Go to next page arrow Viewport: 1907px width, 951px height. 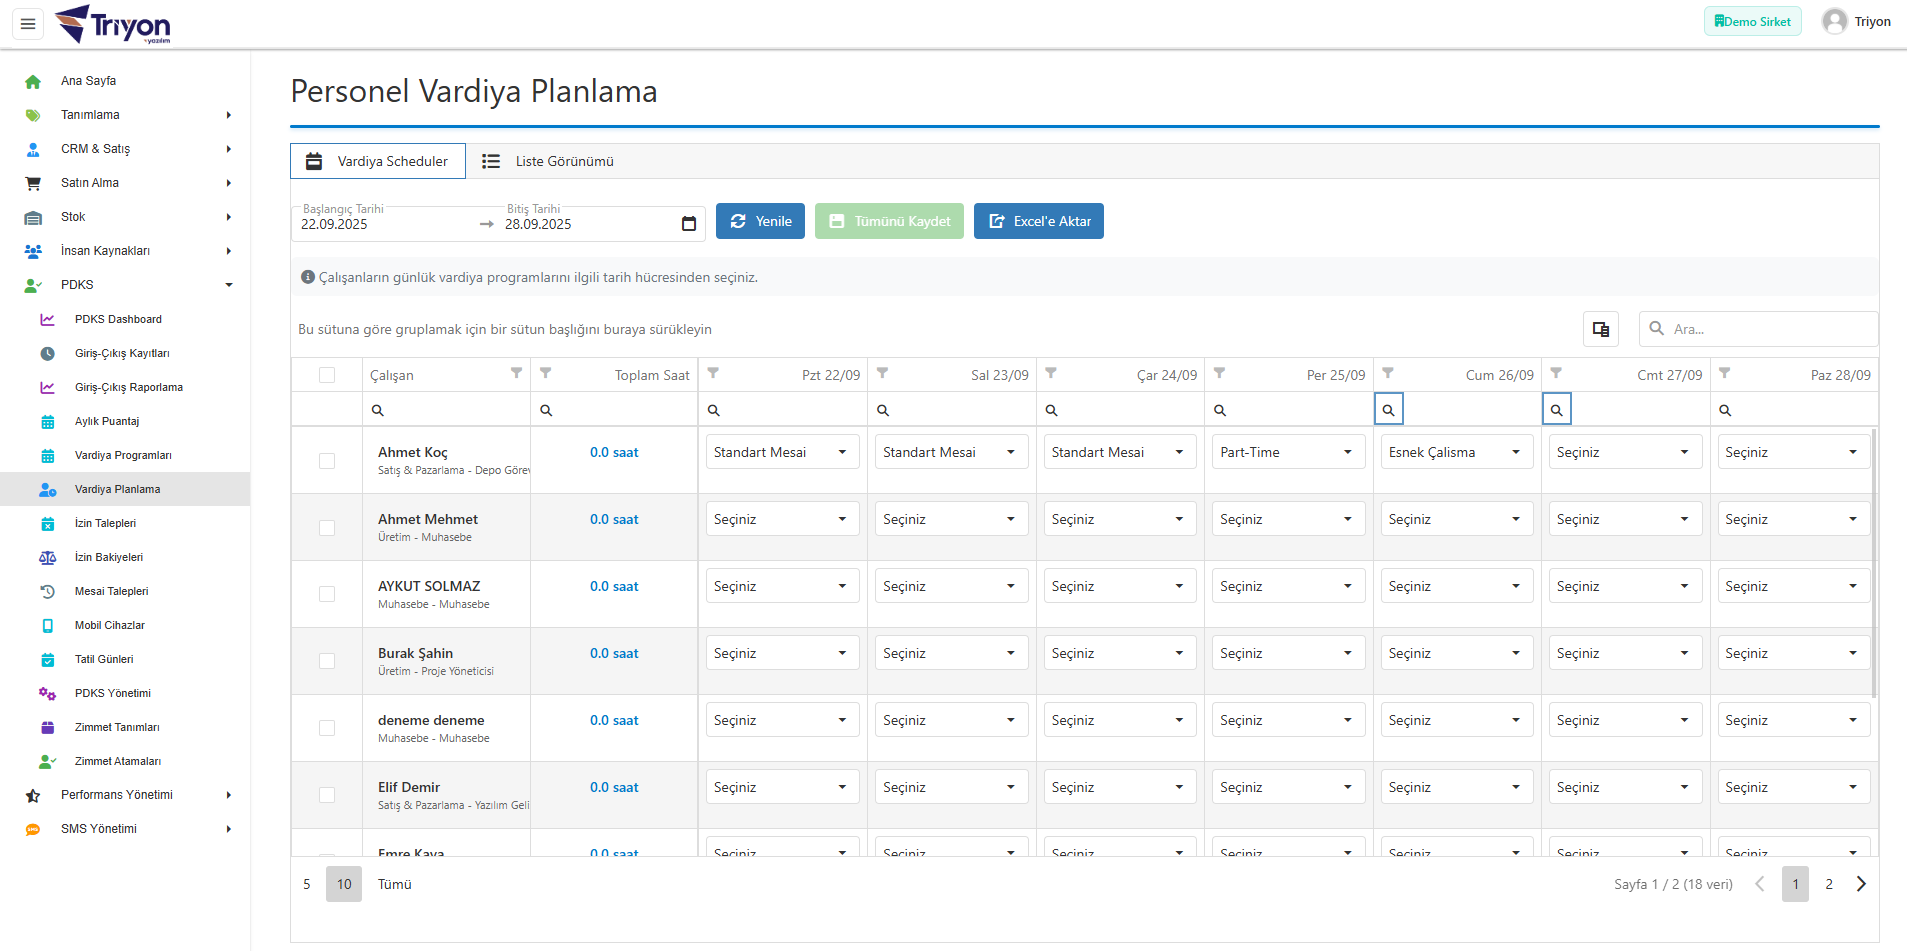click(1861, 884)
